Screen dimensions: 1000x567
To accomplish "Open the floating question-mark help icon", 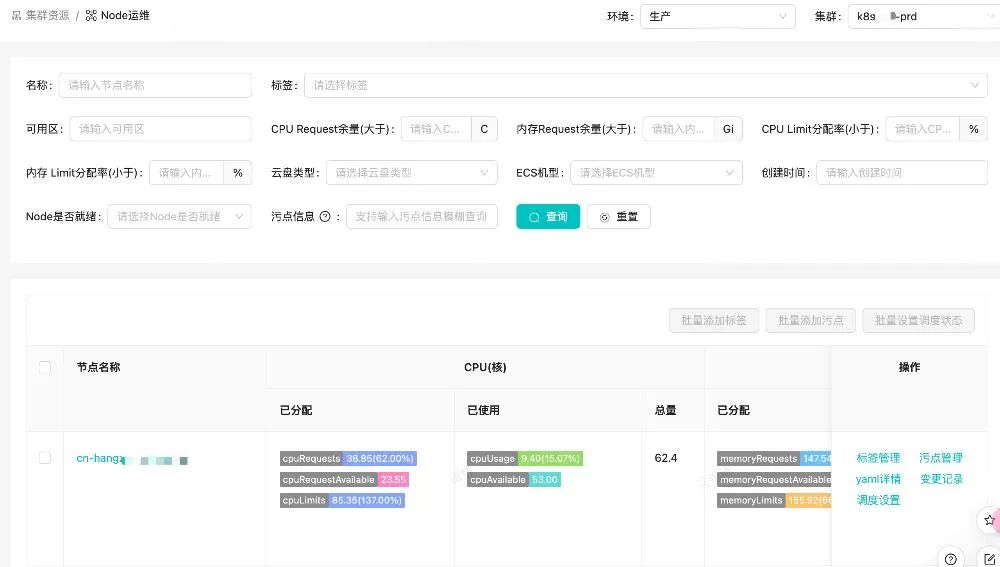I will 951,558.
